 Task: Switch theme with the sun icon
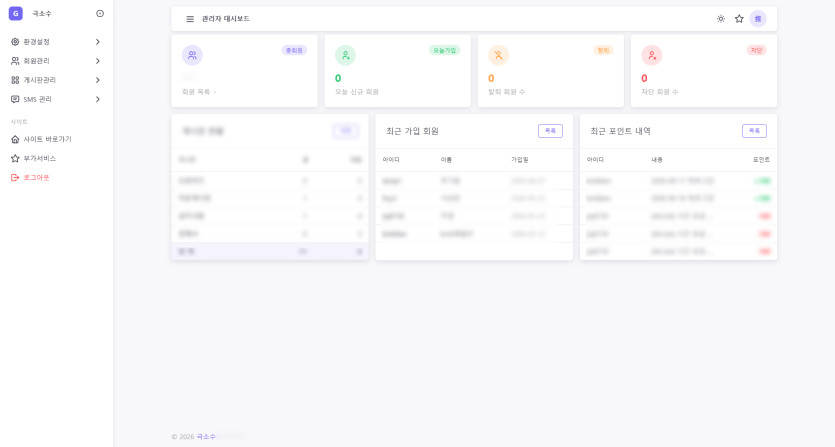pos(721,19)
